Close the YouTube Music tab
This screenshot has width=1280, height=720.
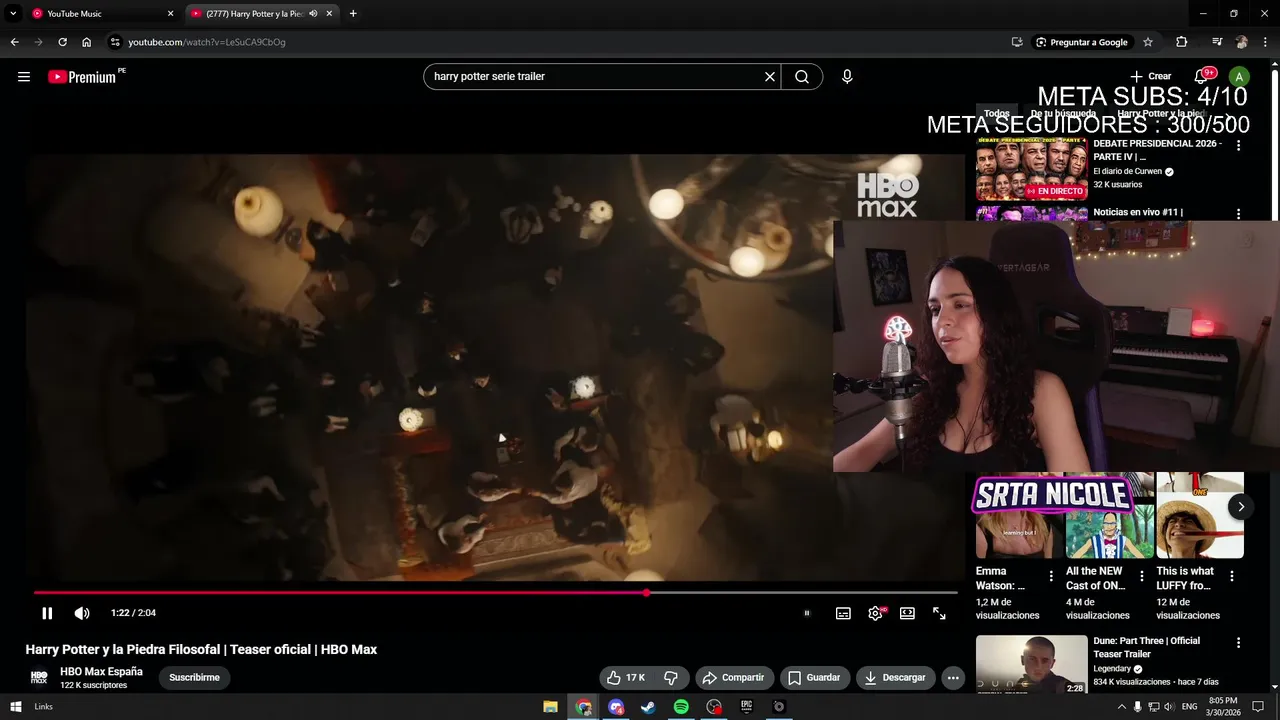point(170,14)
